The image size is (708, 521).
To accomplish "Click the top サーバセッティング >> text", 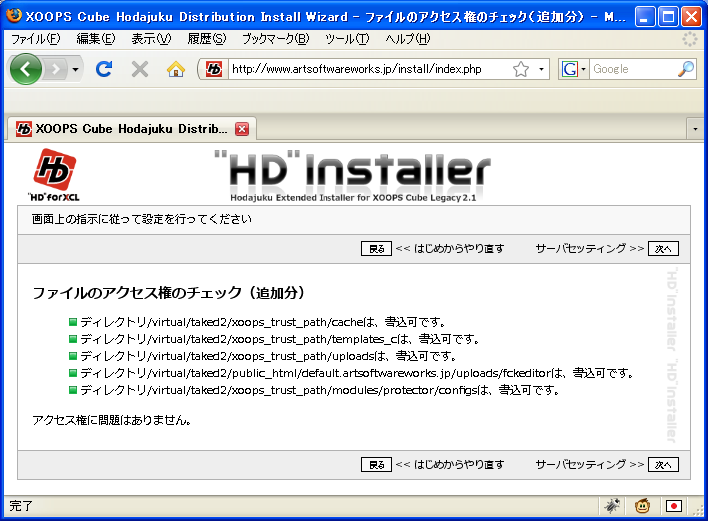I will coord(589,249).
